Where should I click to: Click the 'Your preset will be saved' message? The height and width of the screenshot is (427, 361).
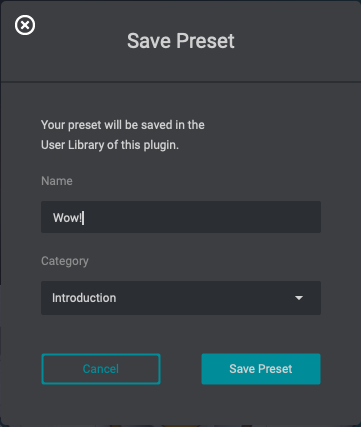[x=123, y=125]
